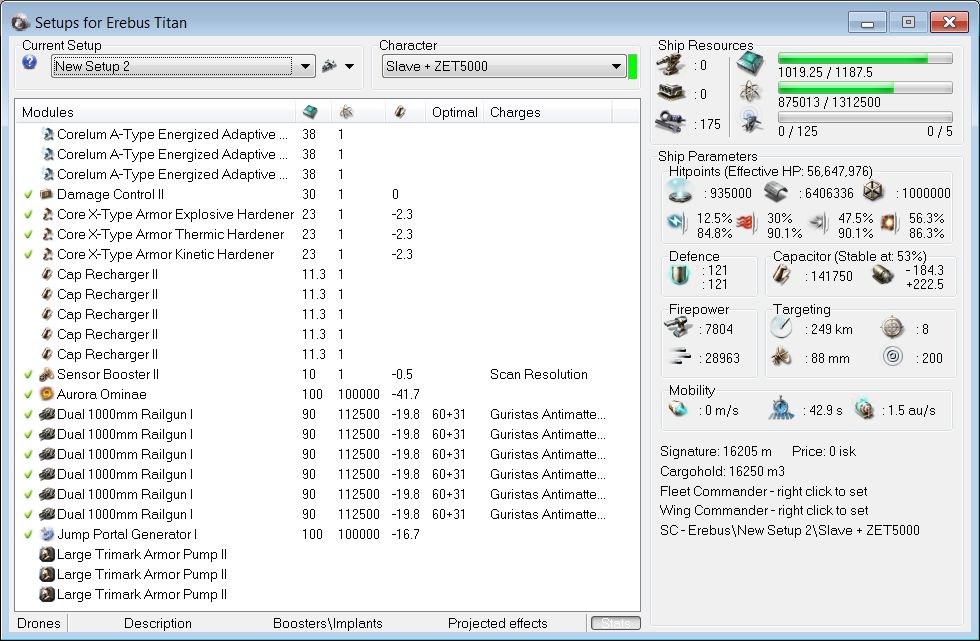Screen dimensions: 980x641
Task: Click the Defence tank icon
Action: [679, 275]
